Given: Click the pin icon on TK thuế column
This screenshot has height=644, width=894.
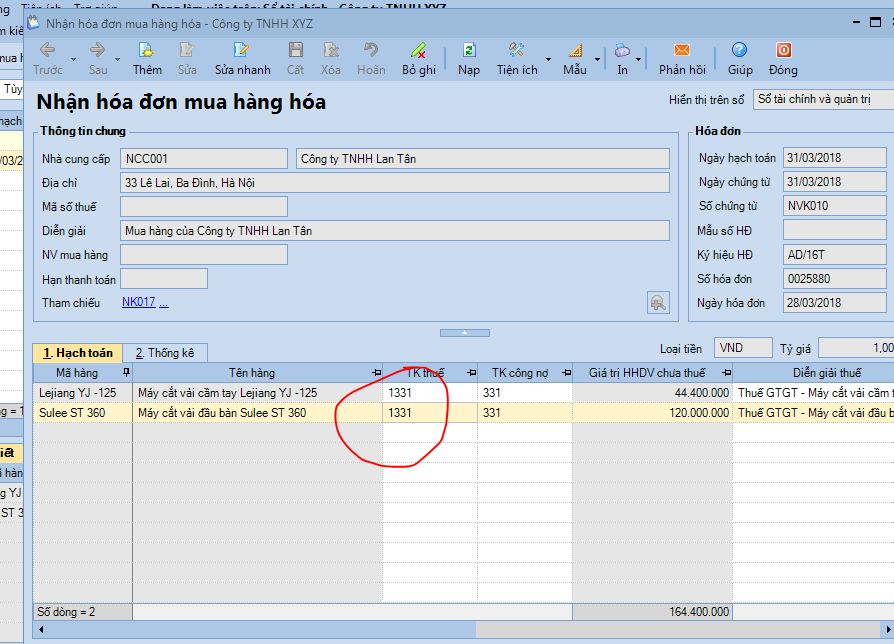Looking at the screenshot, I should [472, 373].
